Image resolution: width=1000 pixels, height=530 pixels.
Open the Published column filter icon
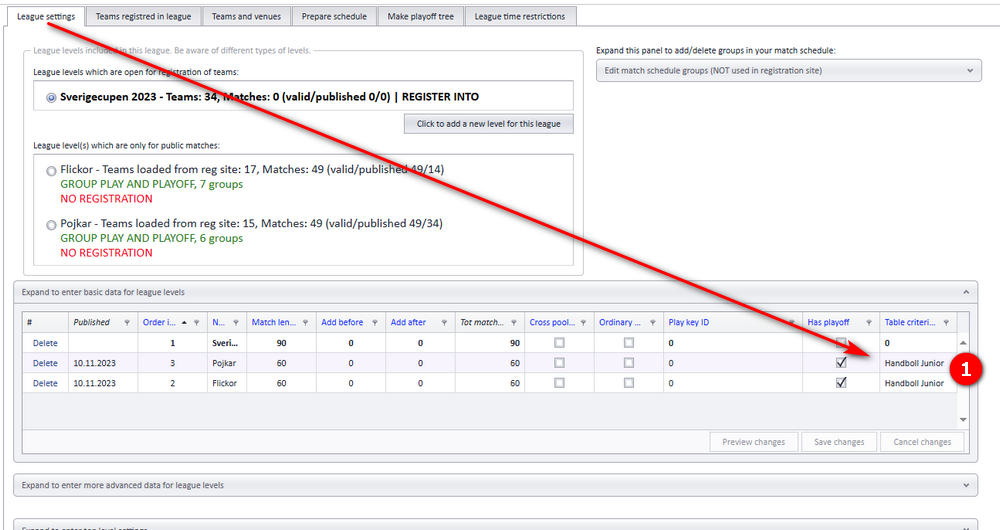127,323
